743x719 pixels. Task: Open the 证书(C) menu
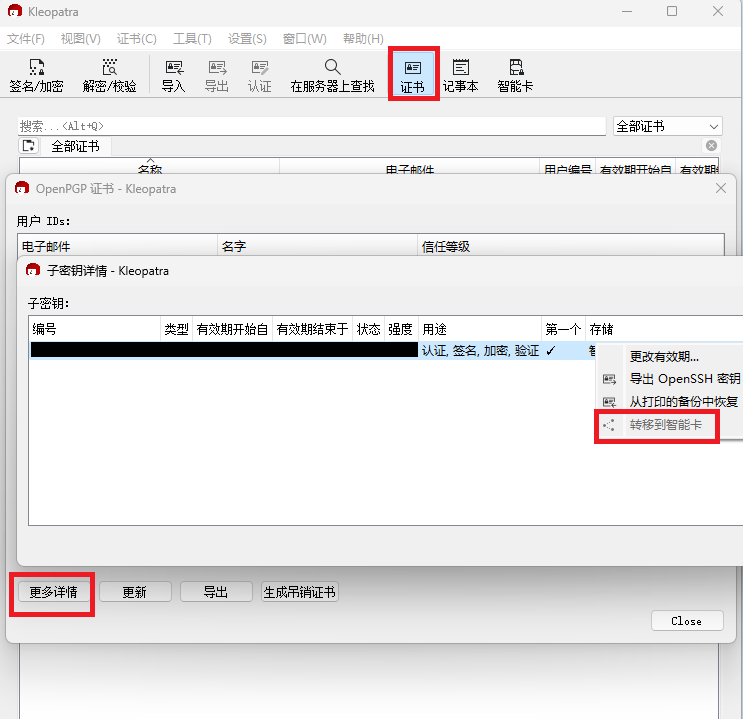click(x=136, y=38)
